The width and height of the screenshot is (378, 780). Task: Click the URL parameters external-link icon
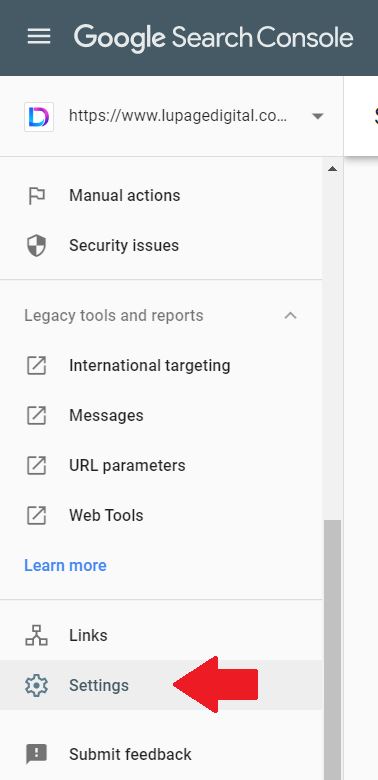click(x=36, y=466)
